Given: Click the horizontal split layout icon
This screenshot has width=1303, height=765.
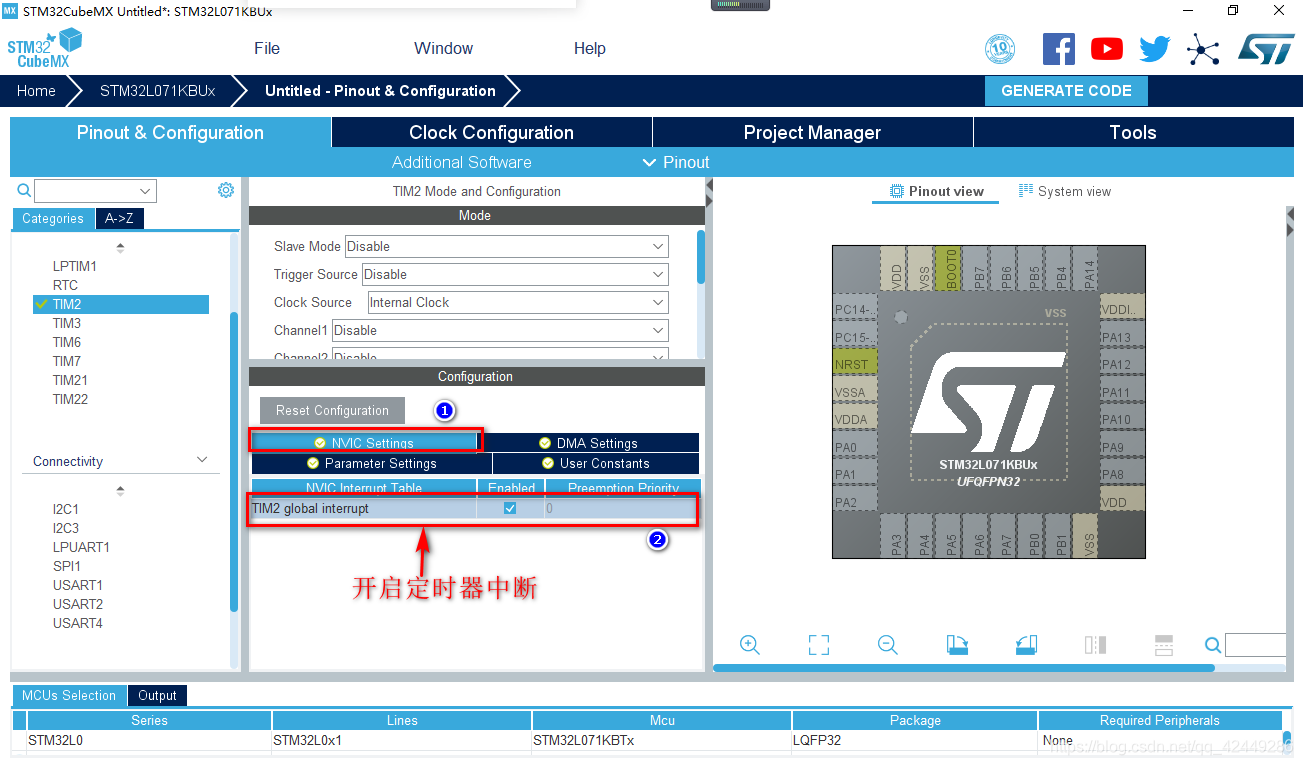Looking at the screenshot, I should pyautogui.click(x=1163, y=645).
